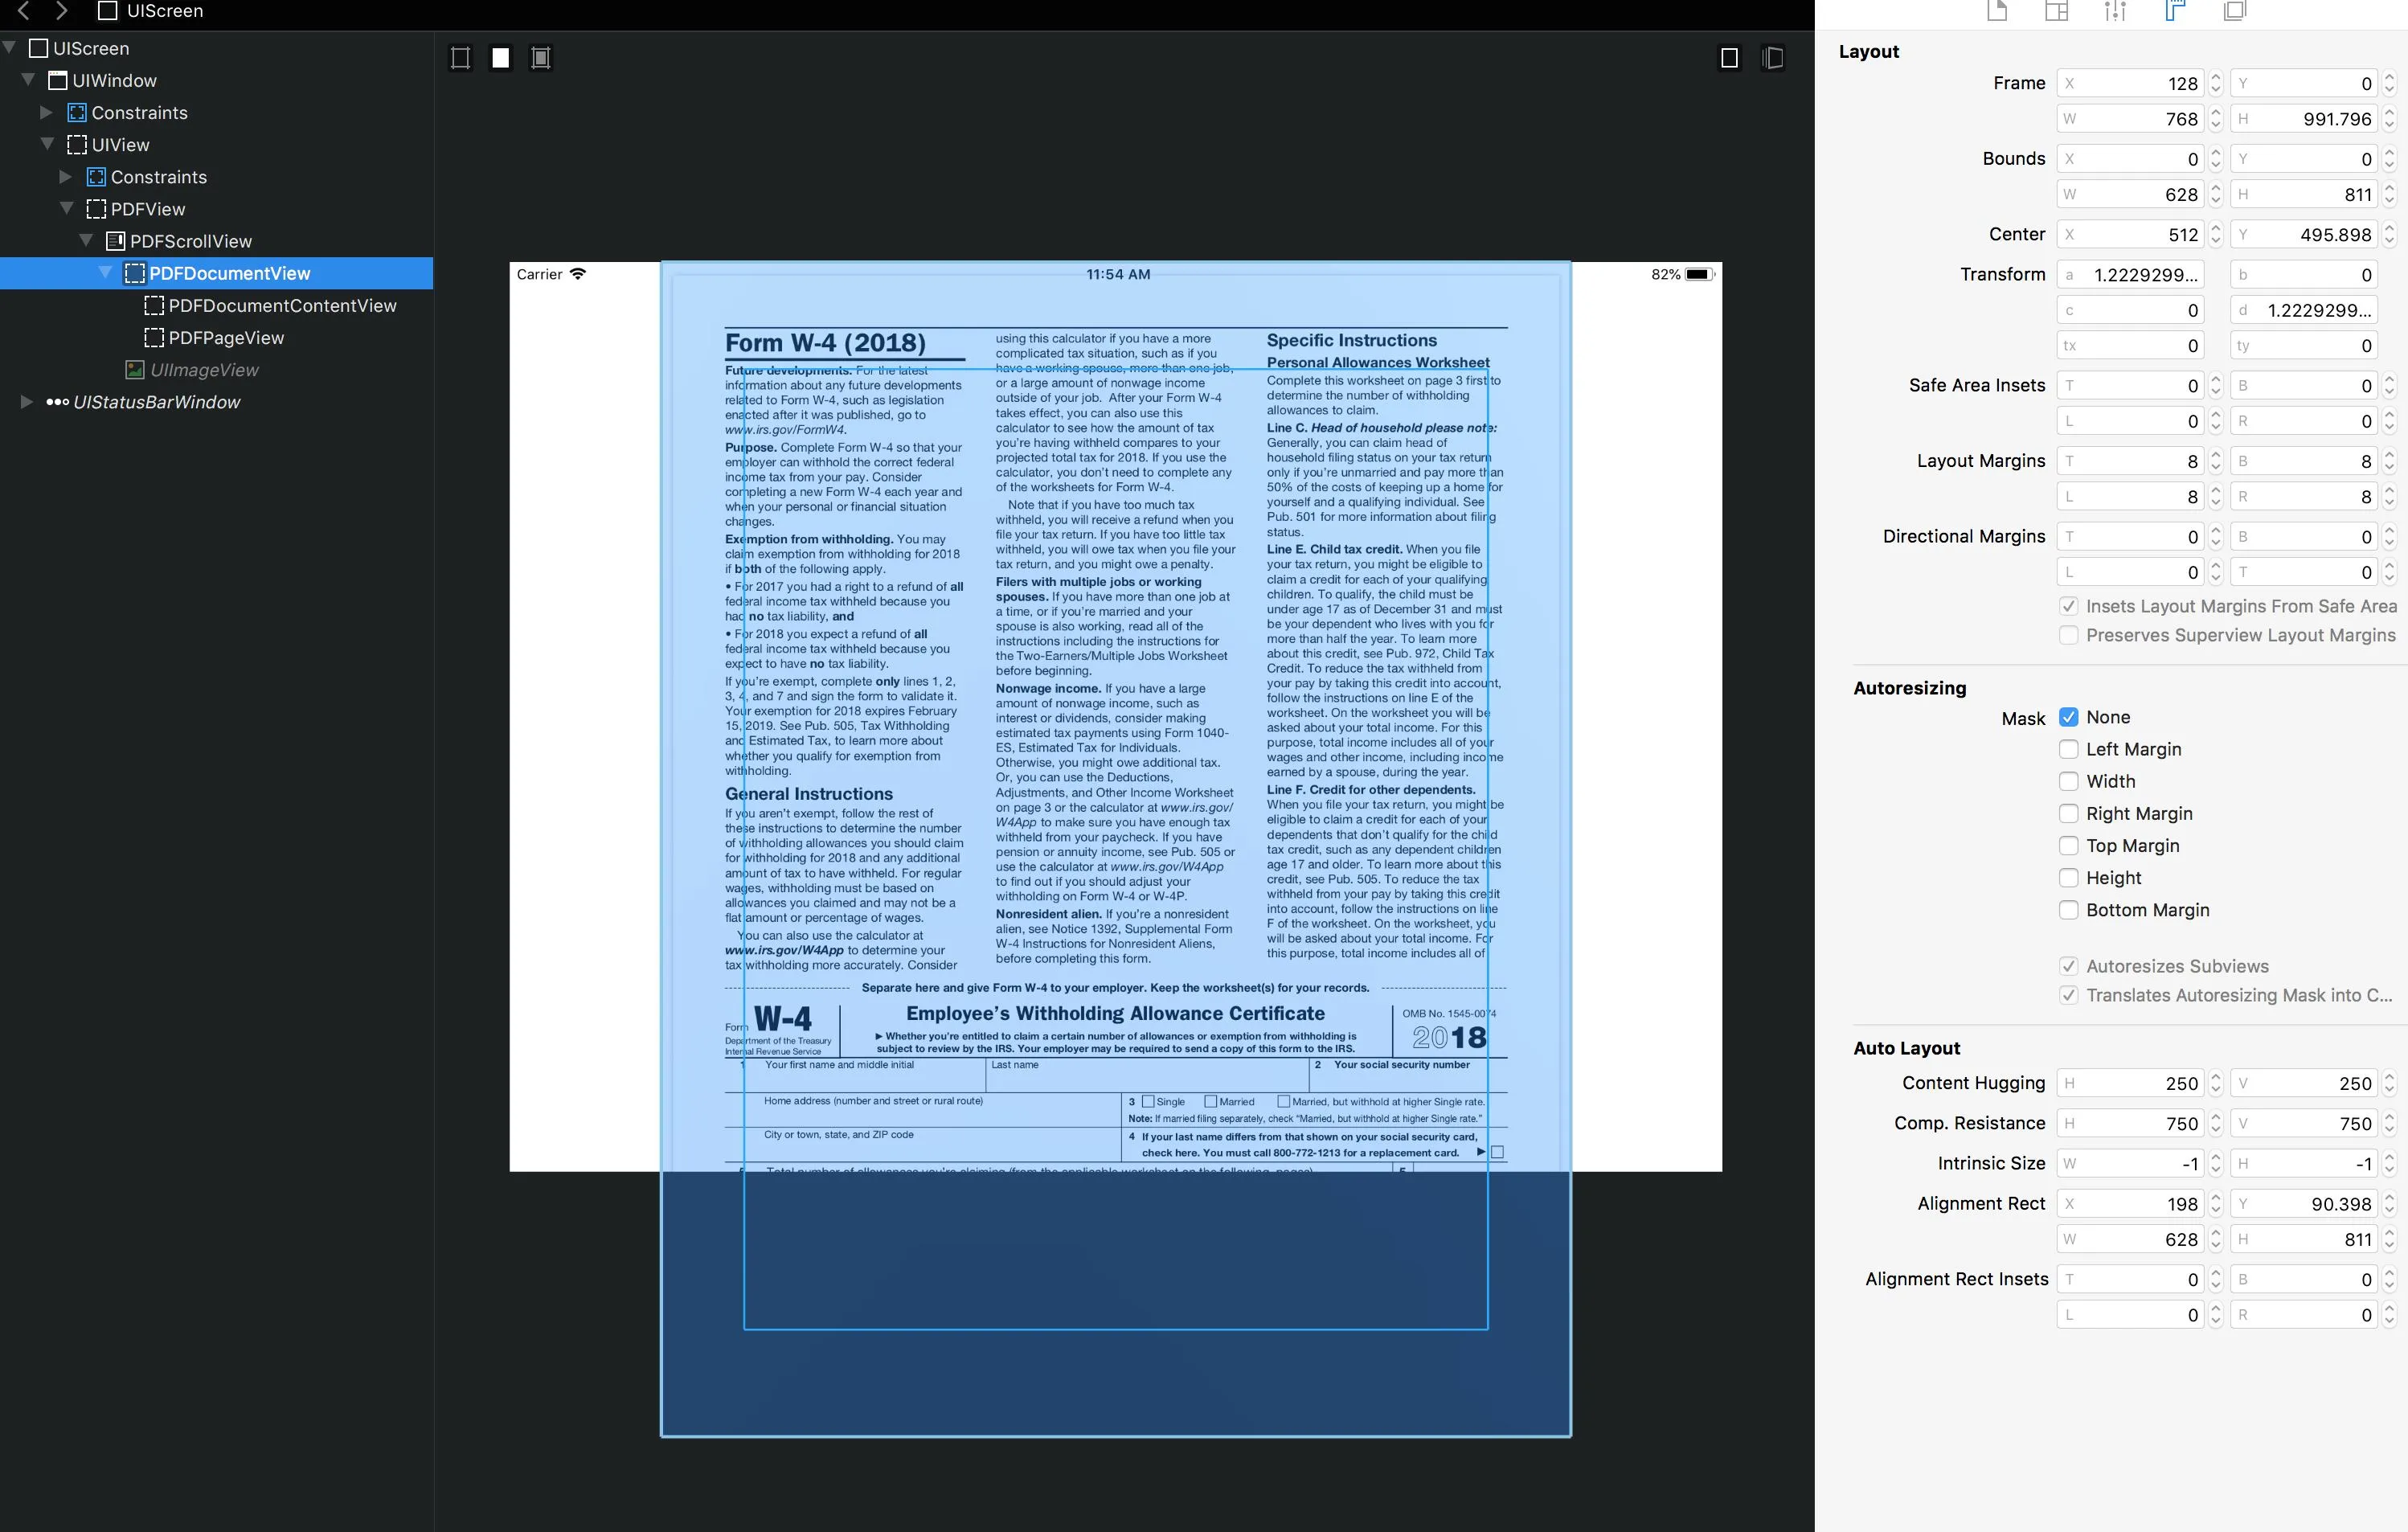Select PDFPageView in the view hierarchy
2408x1532 pixels.
[226, 338]
